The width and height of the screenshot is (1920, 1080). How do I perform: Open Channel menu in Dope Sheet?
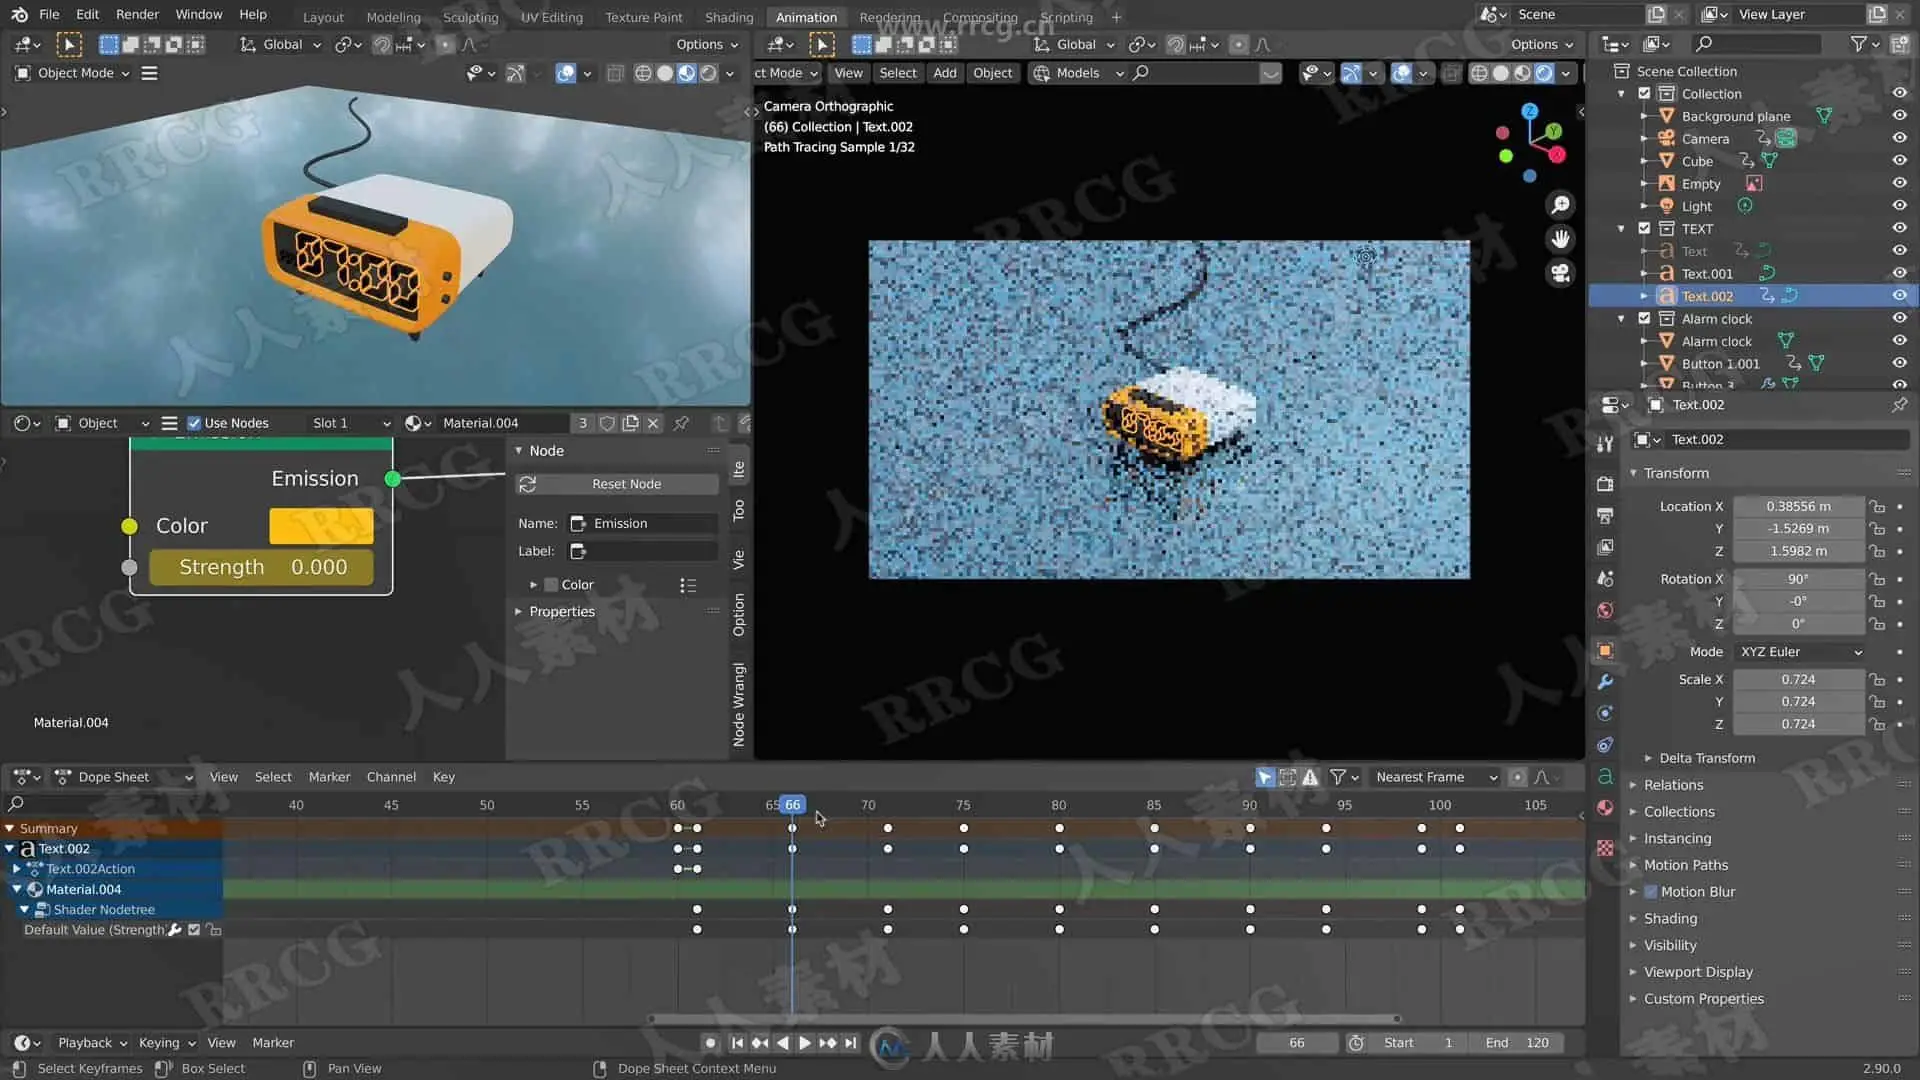(x=390, y=777)
